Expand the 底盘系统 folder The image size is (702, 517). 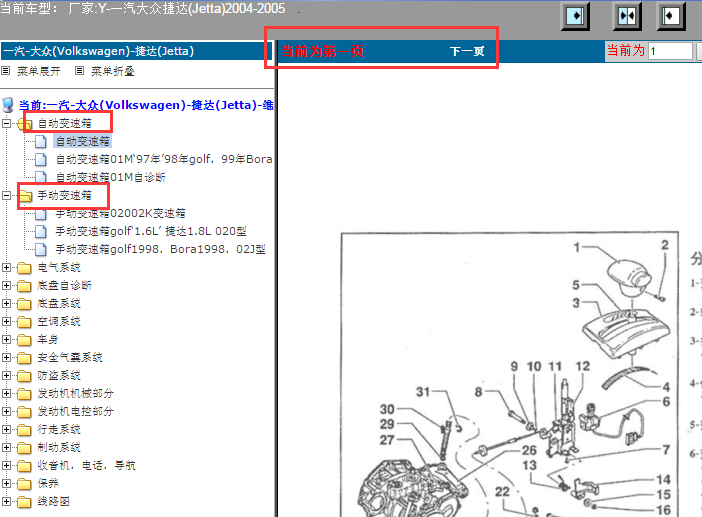[x=6, y=303]
